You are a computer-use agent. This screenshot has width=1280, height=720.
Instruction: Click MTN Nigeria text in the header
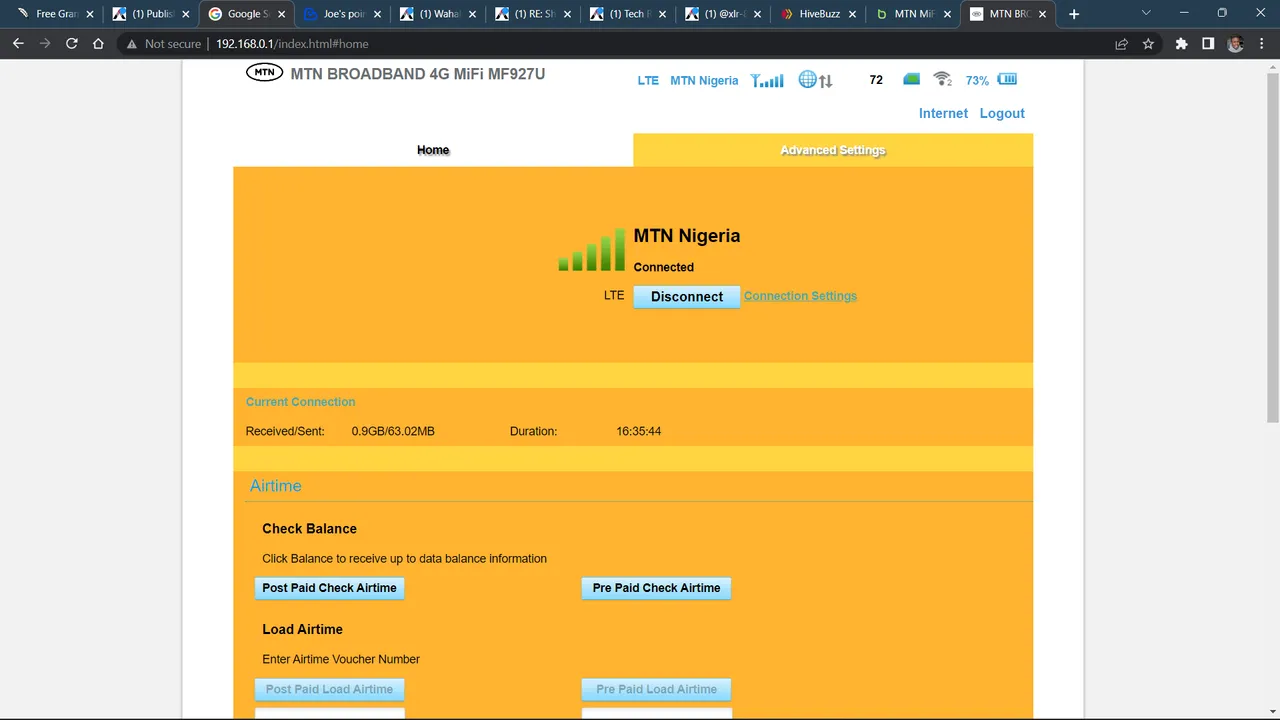pos(704,80)
